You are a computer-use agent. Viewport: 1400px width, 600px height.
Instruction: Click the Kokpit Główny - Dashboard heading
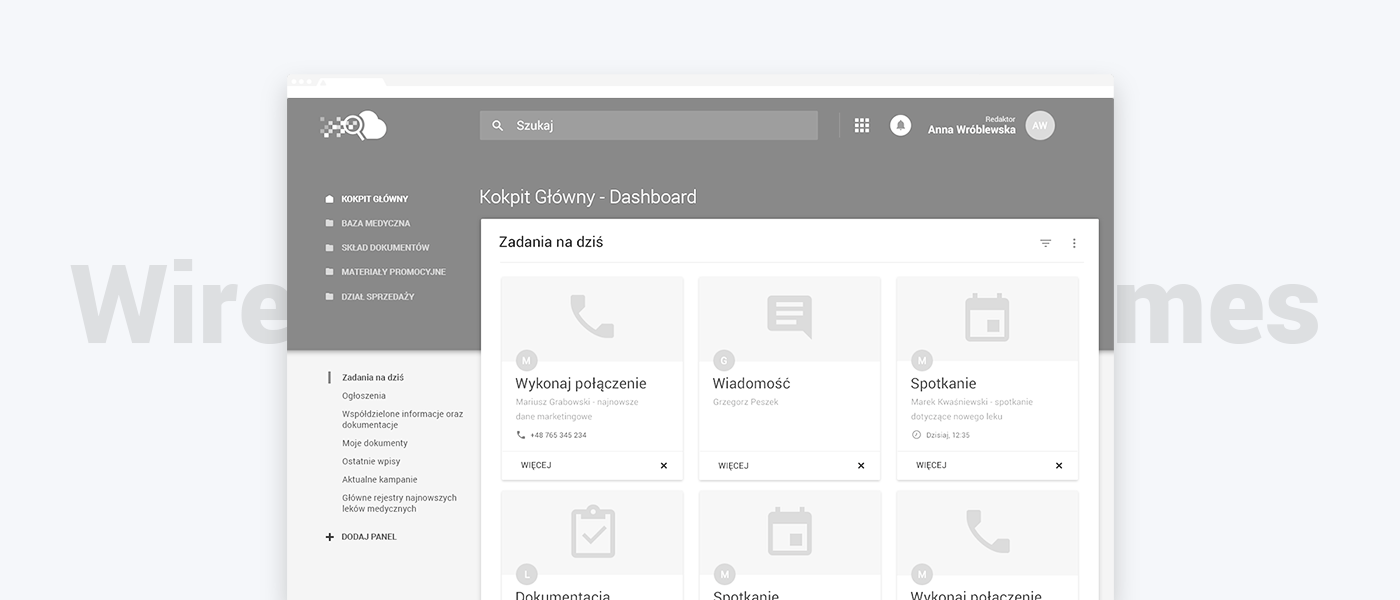[588, 197]
